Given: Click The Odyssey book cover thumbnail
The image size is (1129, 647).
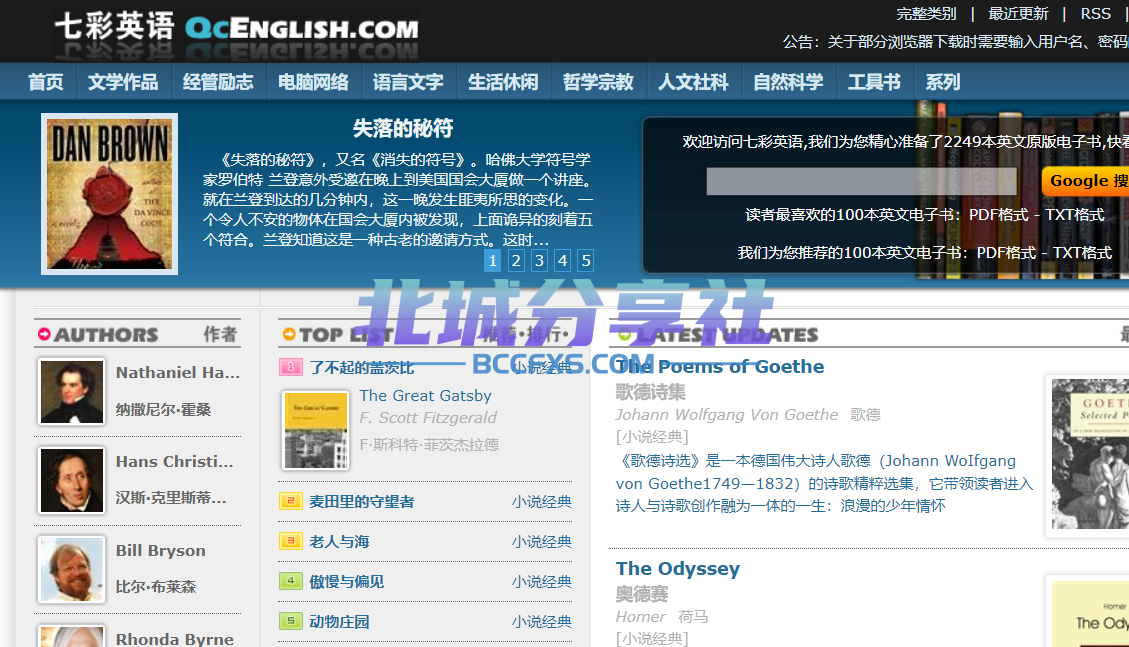Looking at the screenshot, I should (x=1088, y=612).
